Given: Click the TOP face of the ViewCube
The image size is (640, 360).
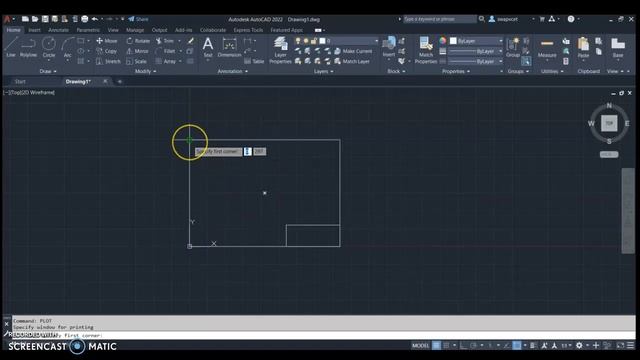Looking at the screenshot, I should pos(609,123).
